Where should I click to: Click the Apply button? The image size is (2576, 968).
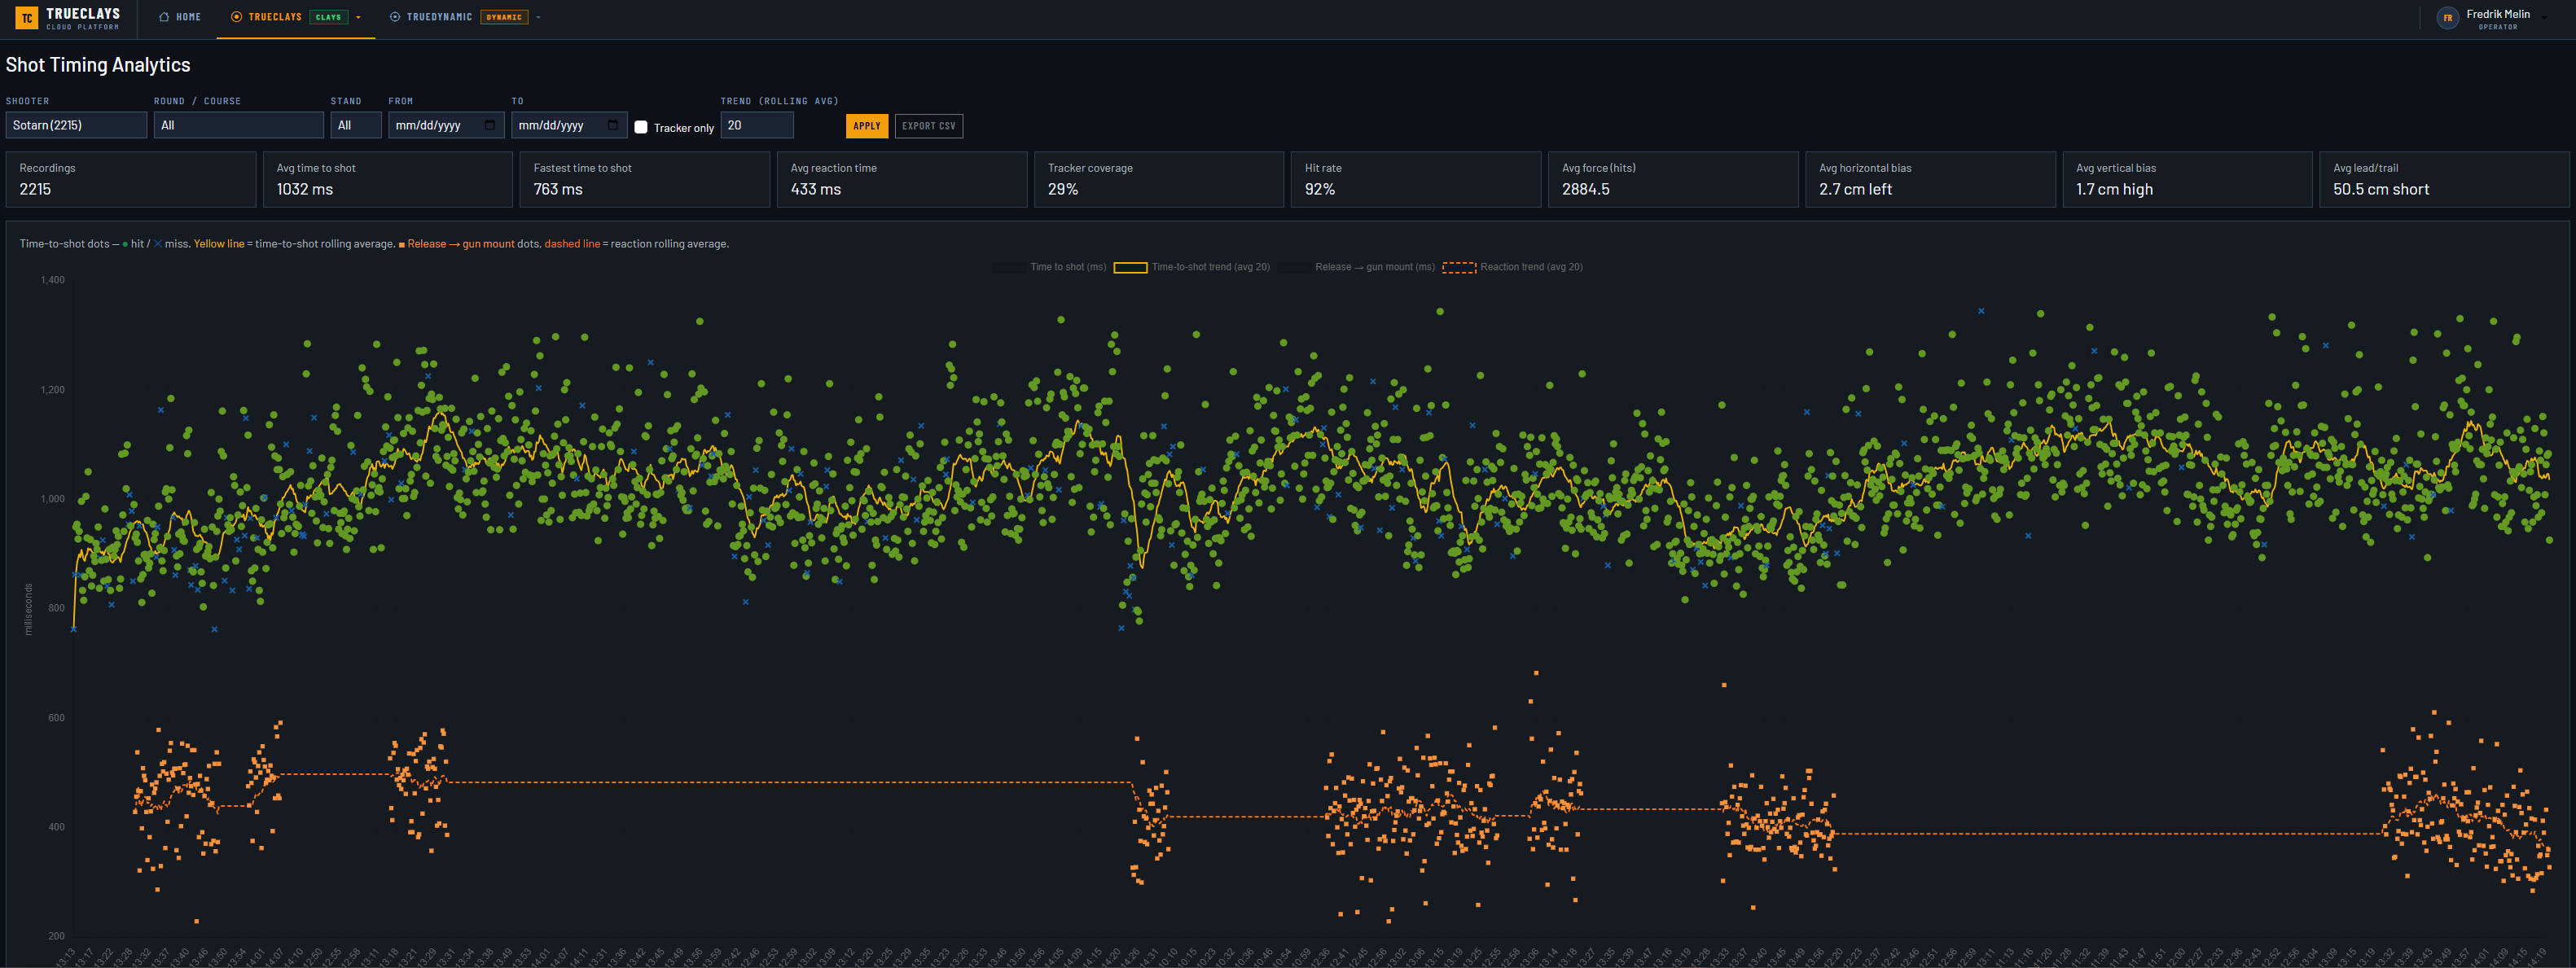click(x=867, y=126)
